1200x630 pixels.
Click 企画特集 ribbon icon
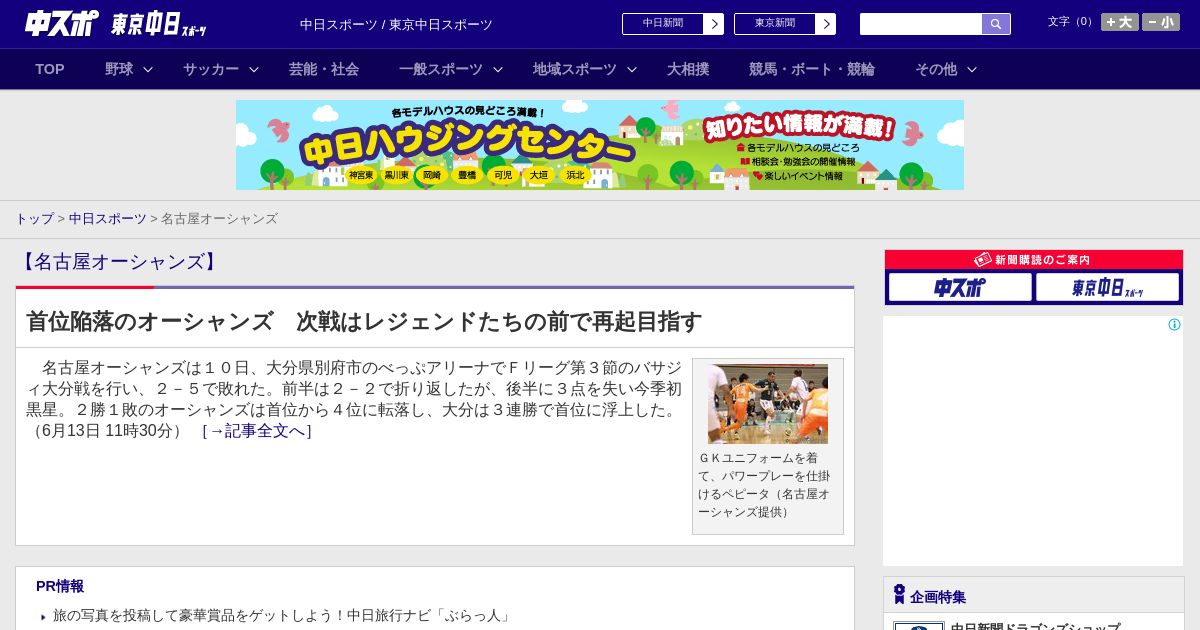pos(899,594)
